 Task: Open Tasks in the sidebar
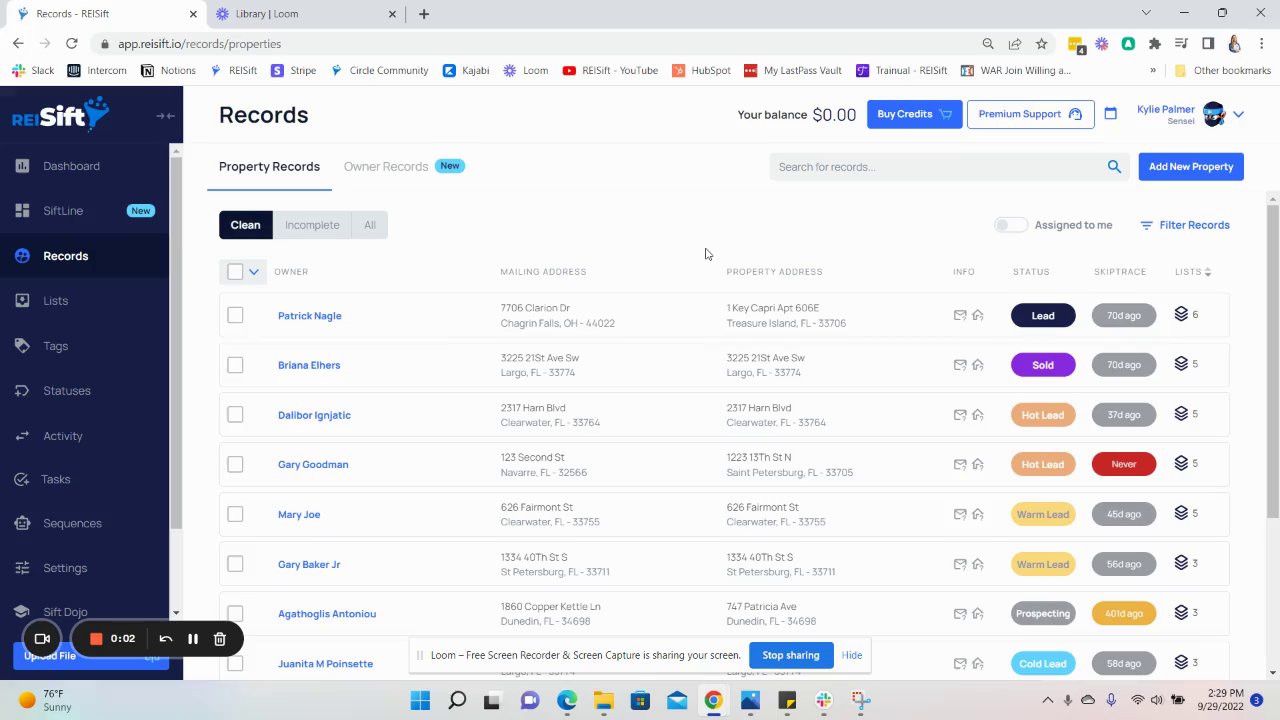[x=55, y=479]
